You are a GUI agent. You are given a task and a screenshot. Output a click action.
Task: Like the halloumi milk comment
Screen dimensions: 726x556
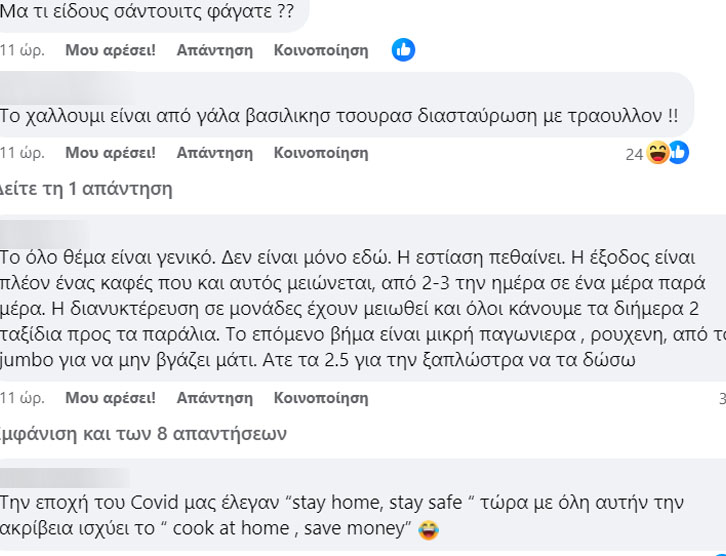click(x=110, y=153)
